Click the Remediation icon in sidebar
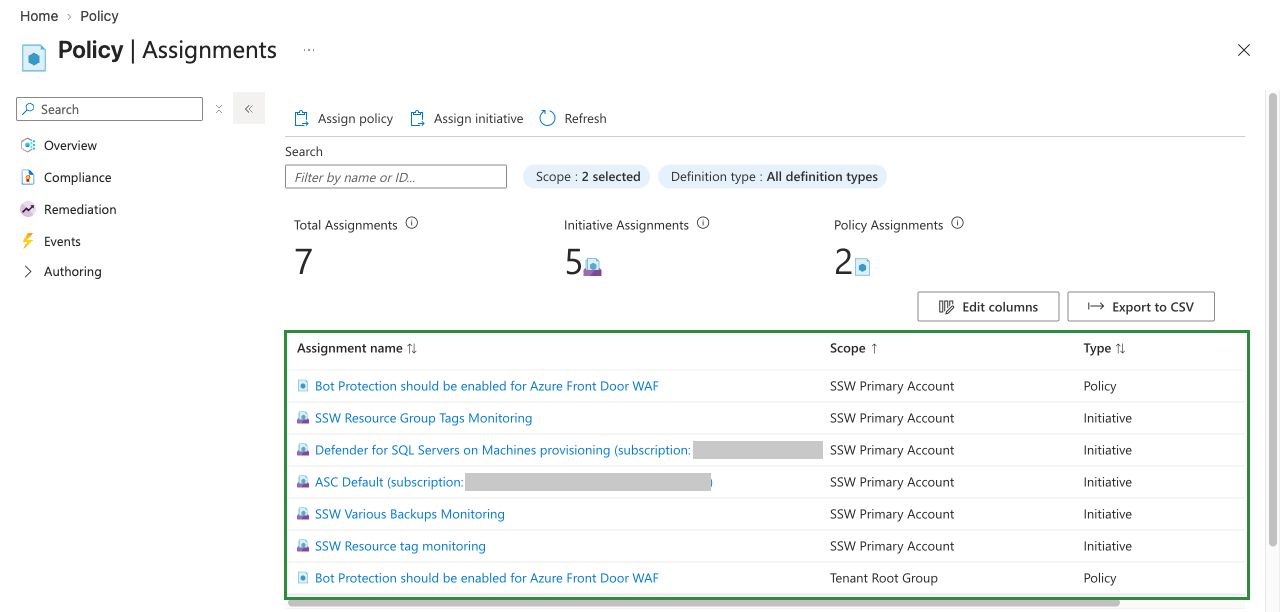 coord(28,209)
